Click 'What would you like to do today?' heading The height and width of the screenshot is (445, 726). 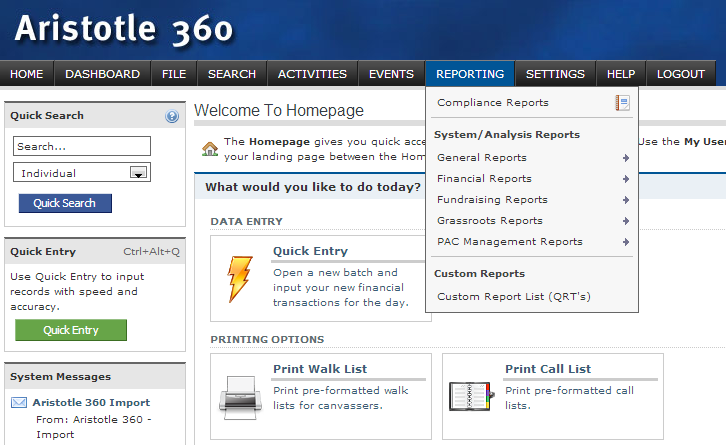pyautogui.click(x=313, y=187)
